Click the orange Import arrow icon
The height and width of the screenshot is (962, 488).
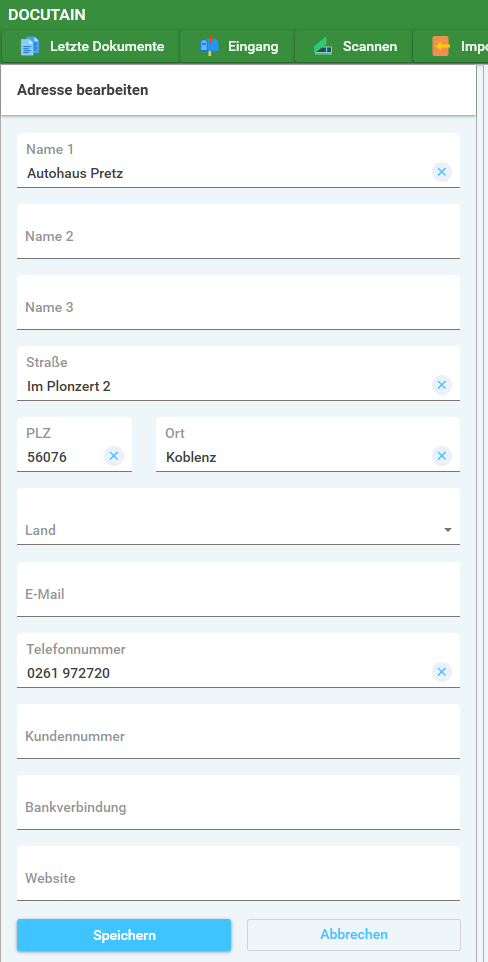(x=441, y=47)
